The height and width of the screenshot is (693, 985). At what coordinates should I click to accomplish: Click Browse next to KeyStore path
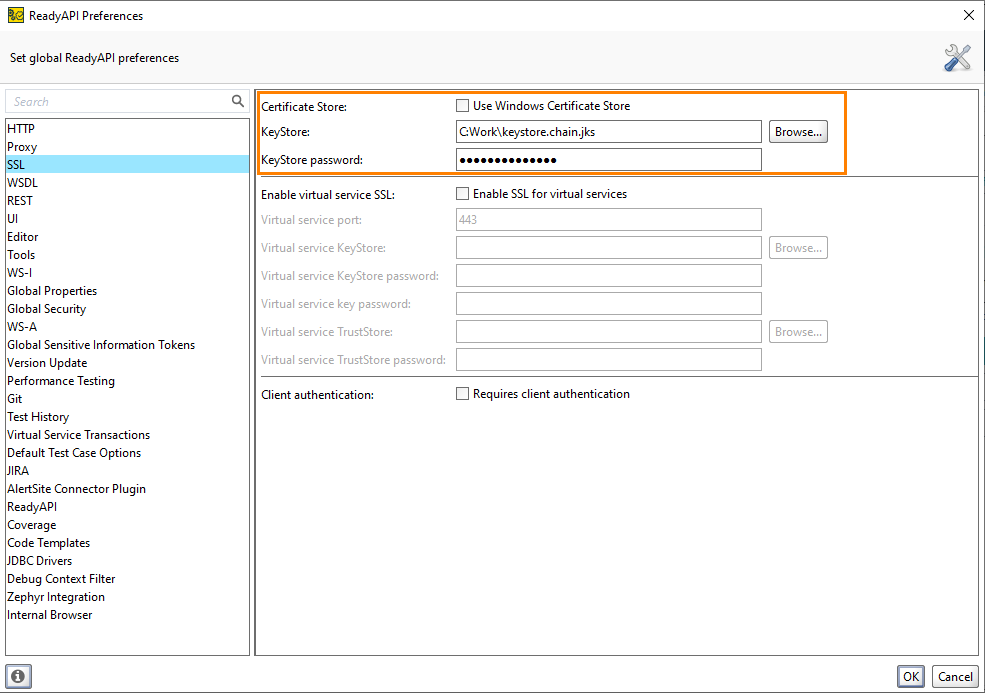point(798,132)
